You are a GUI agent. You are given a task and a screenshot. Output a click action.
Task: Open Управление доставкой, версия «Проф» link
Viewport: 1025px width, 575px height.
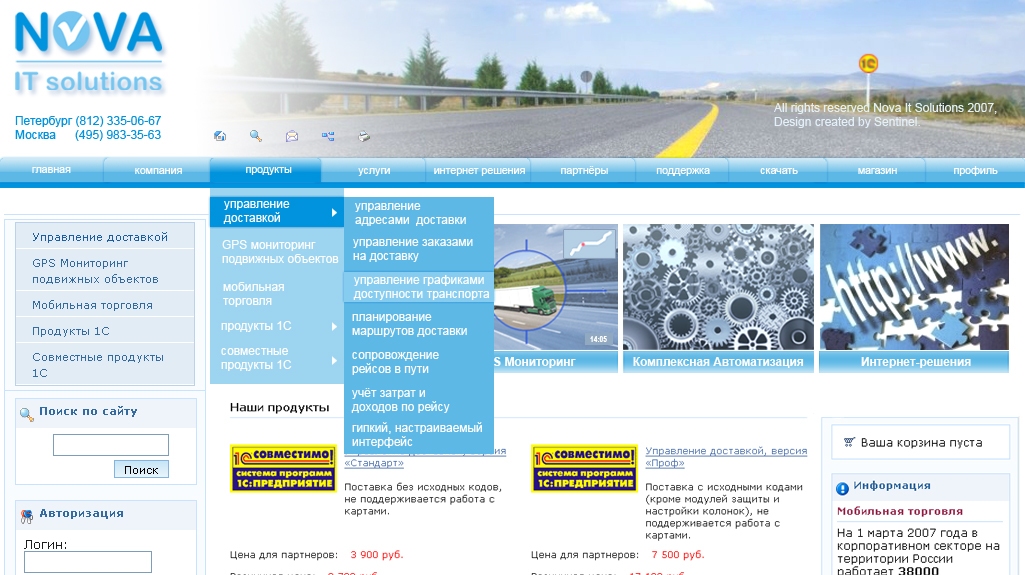click(x=726, y=457)
